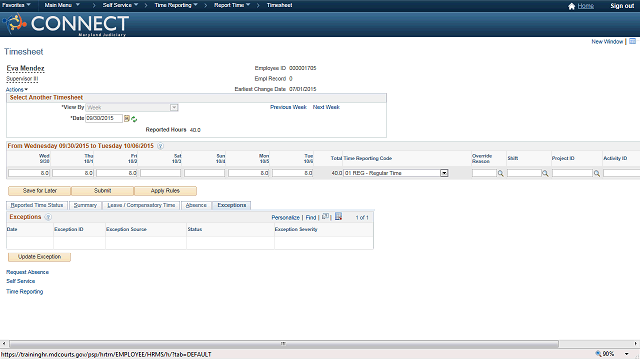Click the Wed 9/30 hours field
This screenshot has height=360, width=640.
point(29,173)
